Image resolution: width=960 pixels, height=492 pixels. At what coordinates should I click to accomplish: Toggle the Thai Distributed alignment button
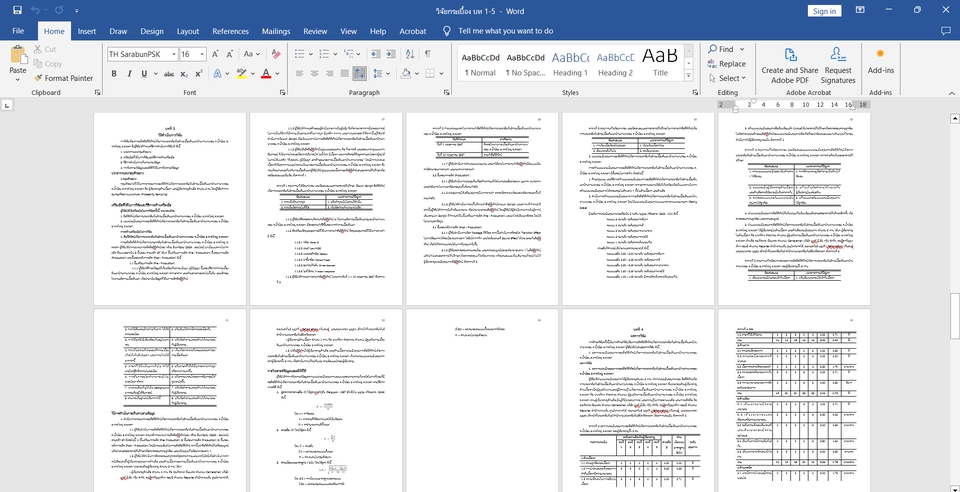pos(359,73)
